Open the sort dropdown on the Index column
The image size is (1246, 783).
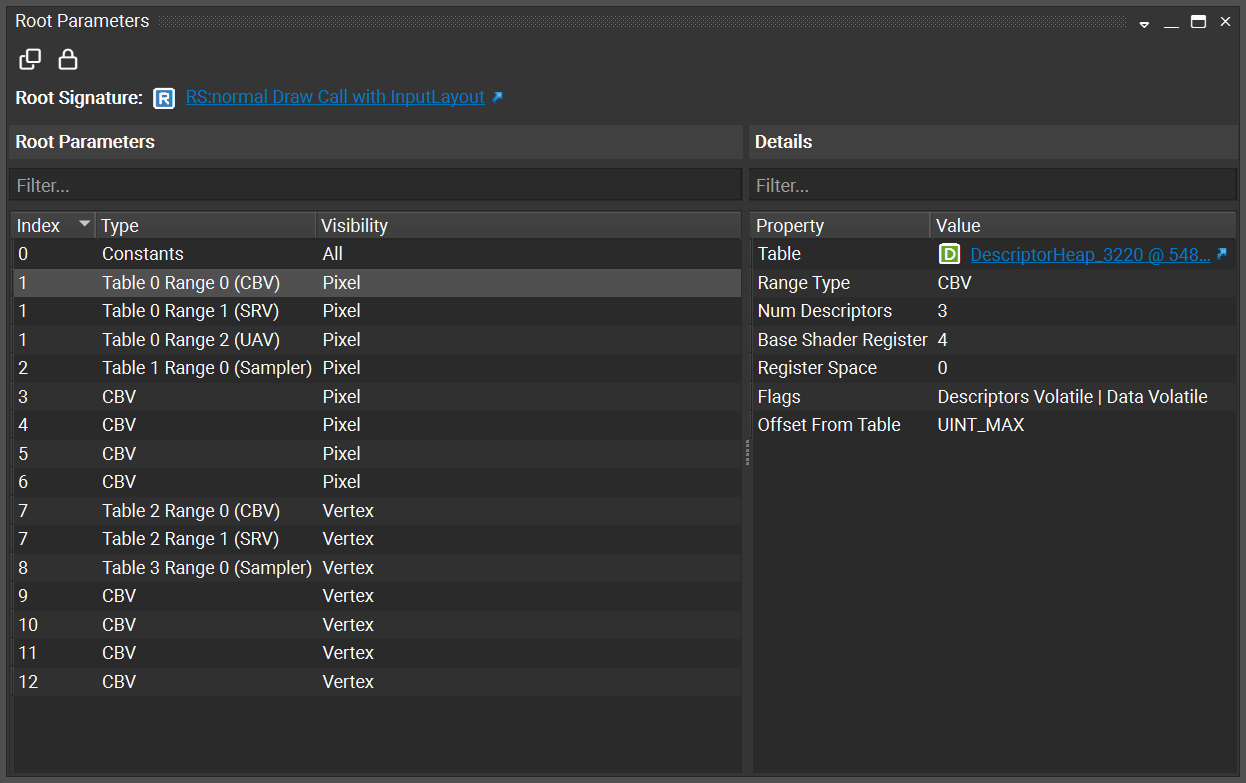pyautogui.click(x=84, y=224)
